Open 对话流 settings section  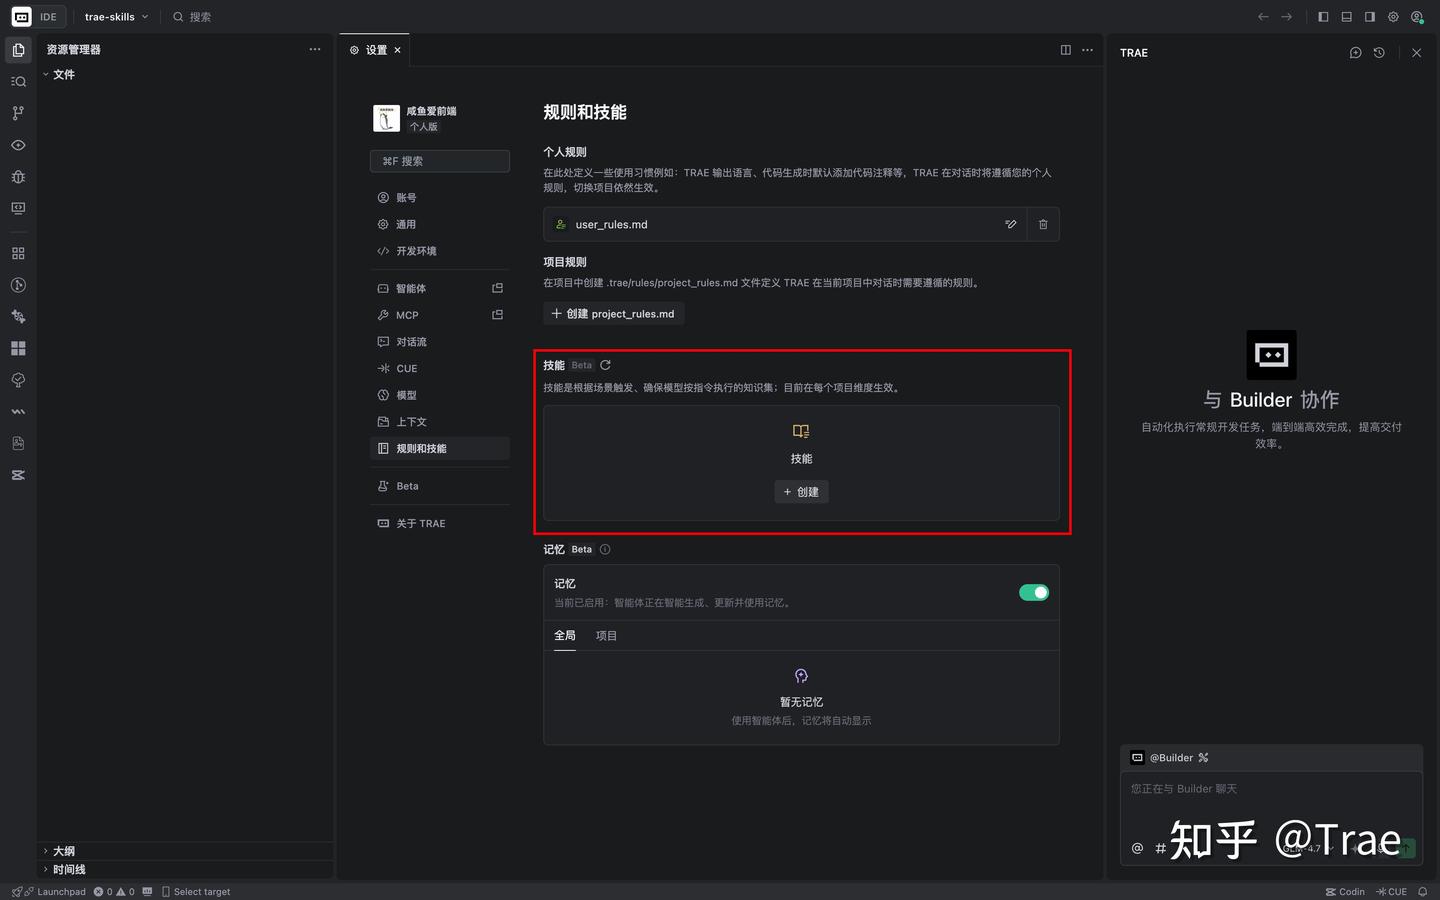[x=440, y=342]
